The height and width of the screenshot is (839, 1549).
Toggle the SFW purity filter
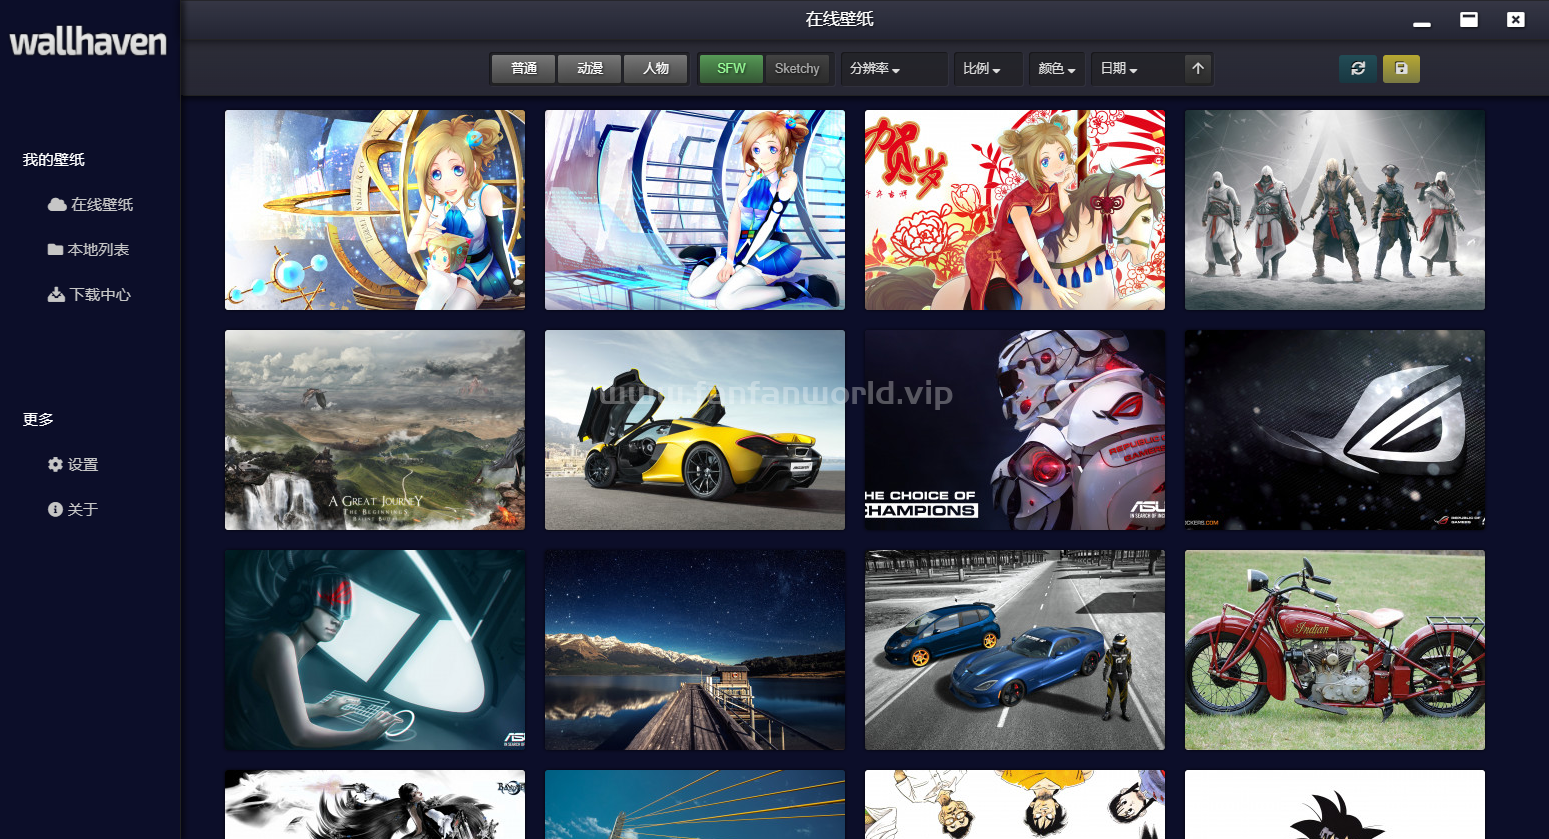(731, 68)
